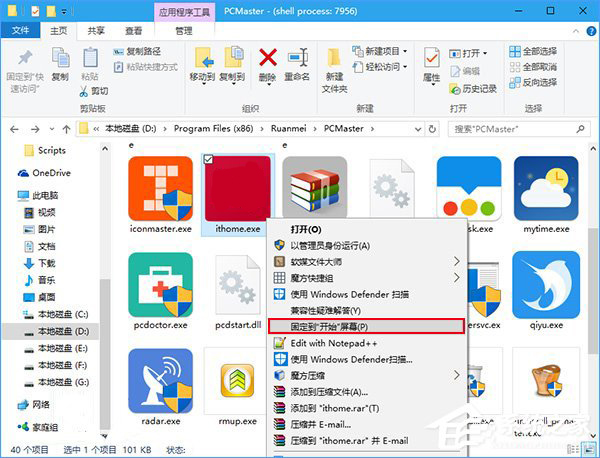
Task: Click the Scripts folder in the sidebar
Action: click(45, 150)
